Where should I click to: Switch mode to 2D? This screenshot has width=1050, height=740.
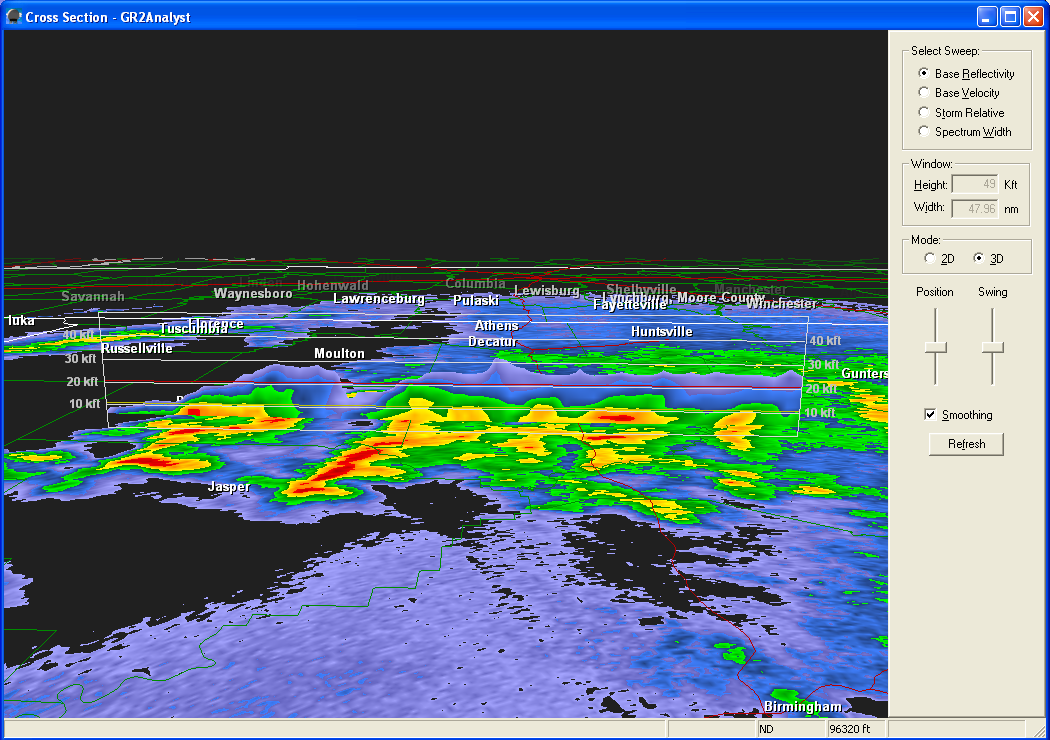tap(930, 258)
